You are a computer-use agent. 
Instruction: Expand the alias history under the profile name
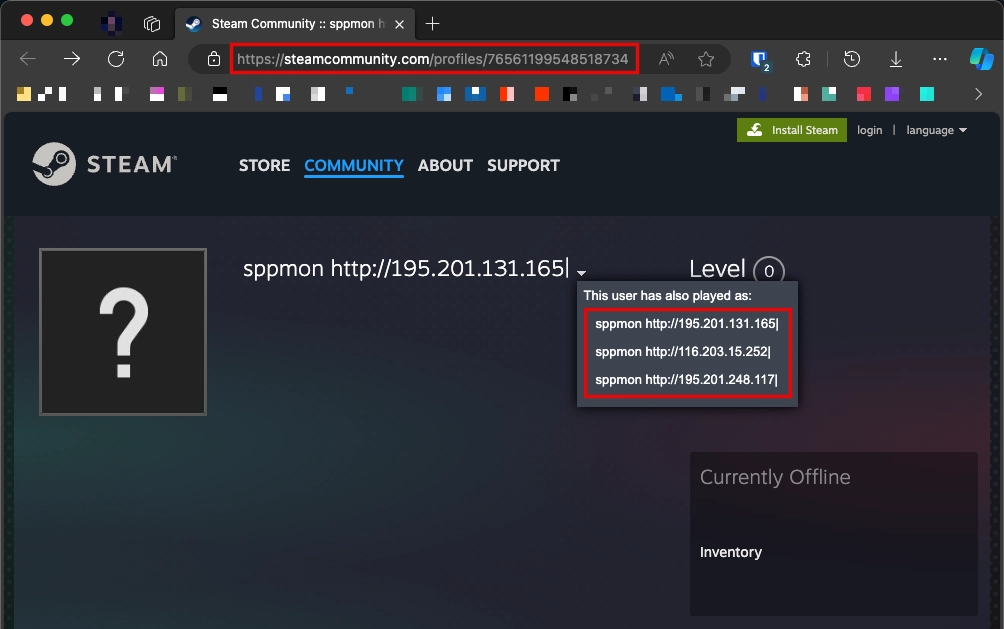[582, 272]
